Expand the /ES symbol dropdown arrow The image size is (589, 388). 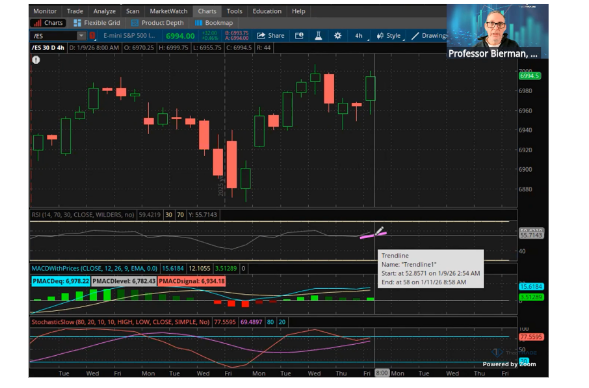(81, 36)
